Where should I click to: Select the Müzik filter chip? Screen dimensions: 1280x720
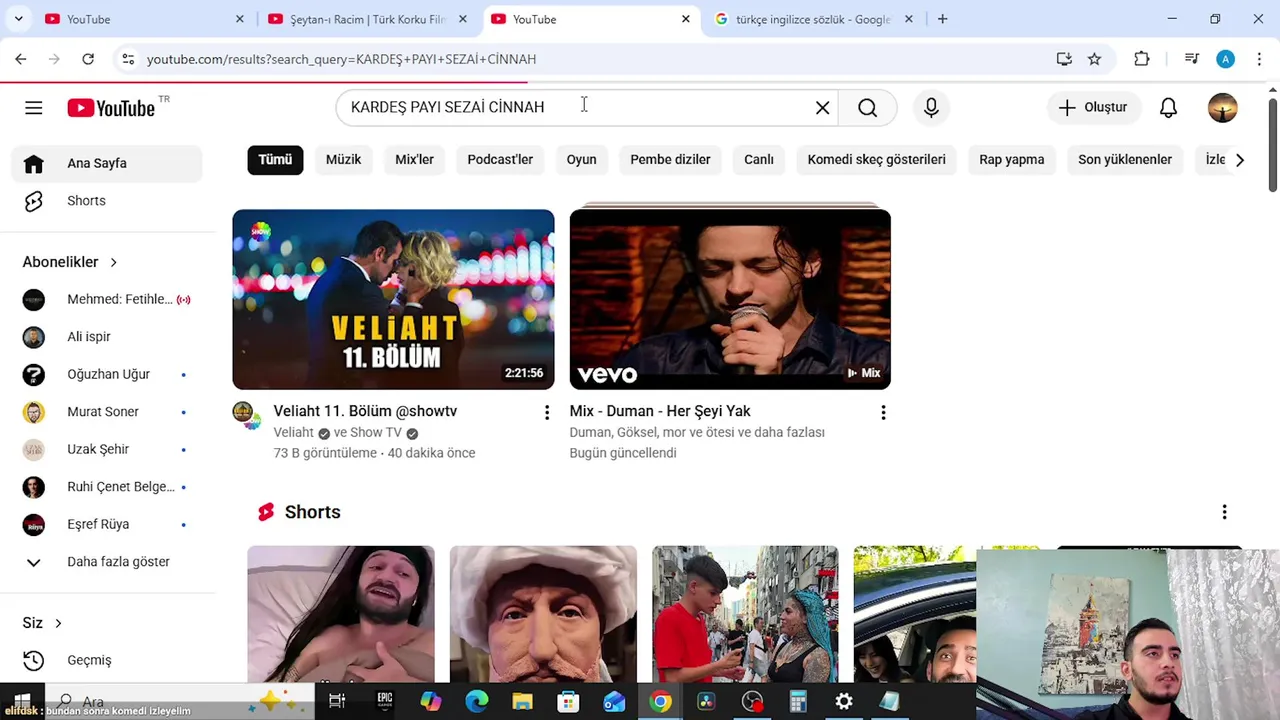pos(343,159)
